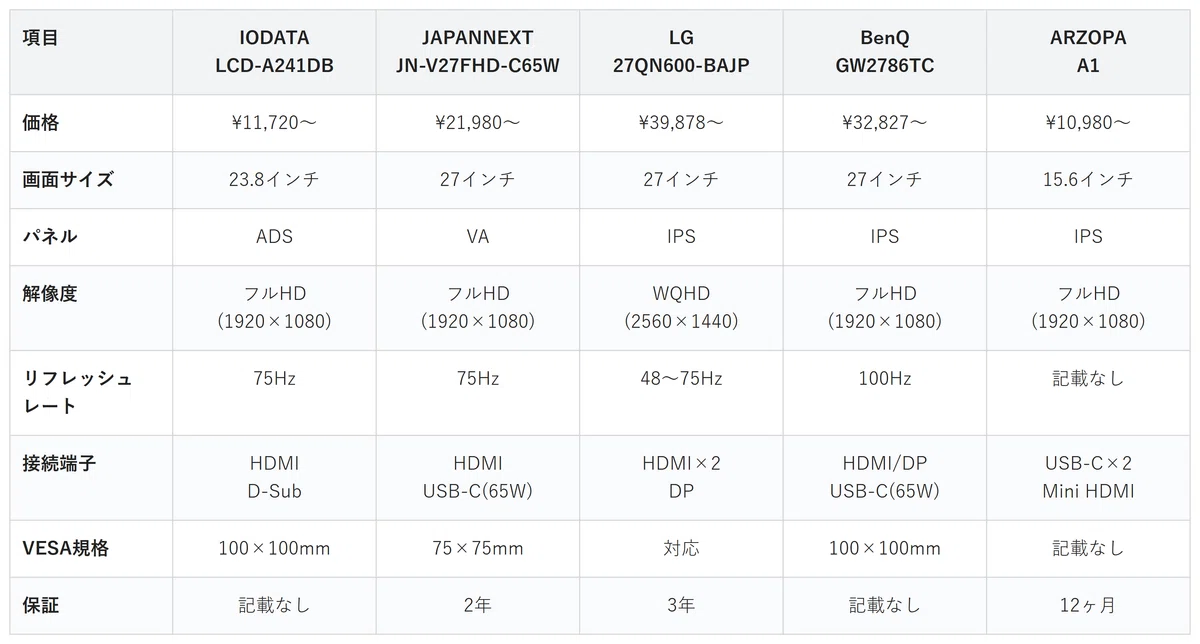Click the ¥39,878〜 price cell

681,123
